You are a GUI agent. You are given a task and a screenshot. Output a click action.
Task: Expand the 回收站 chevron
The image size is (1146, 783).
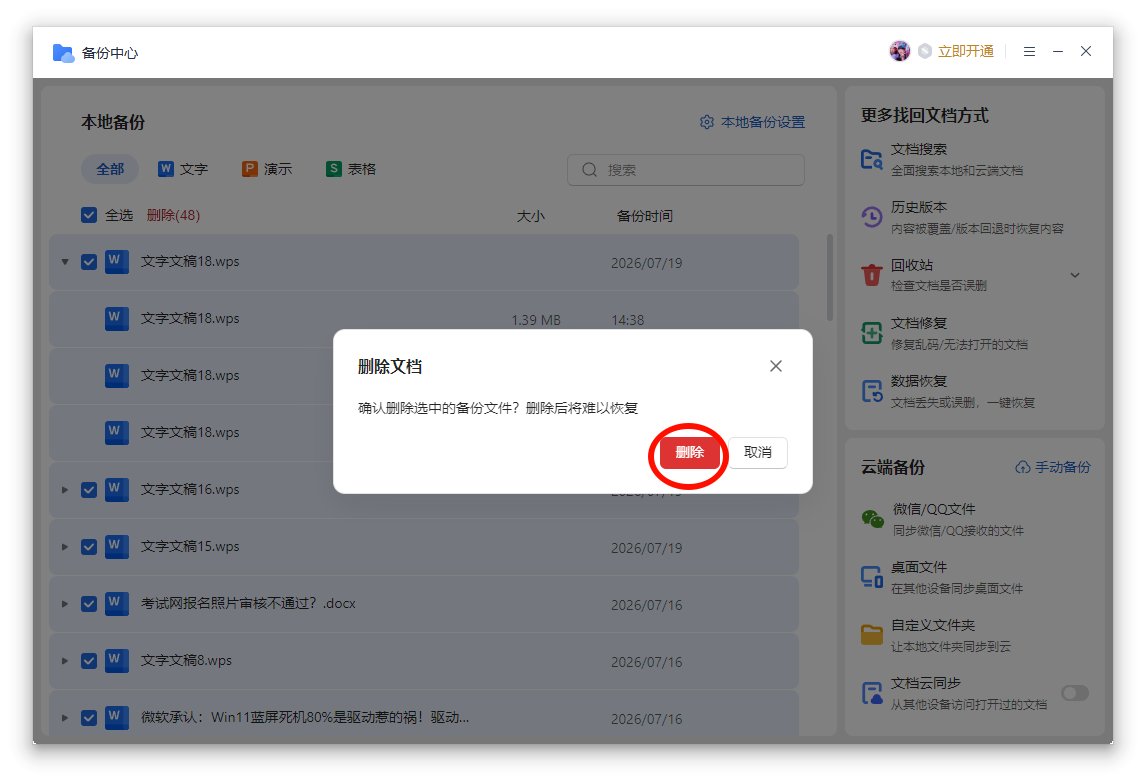coord(1075,276)
